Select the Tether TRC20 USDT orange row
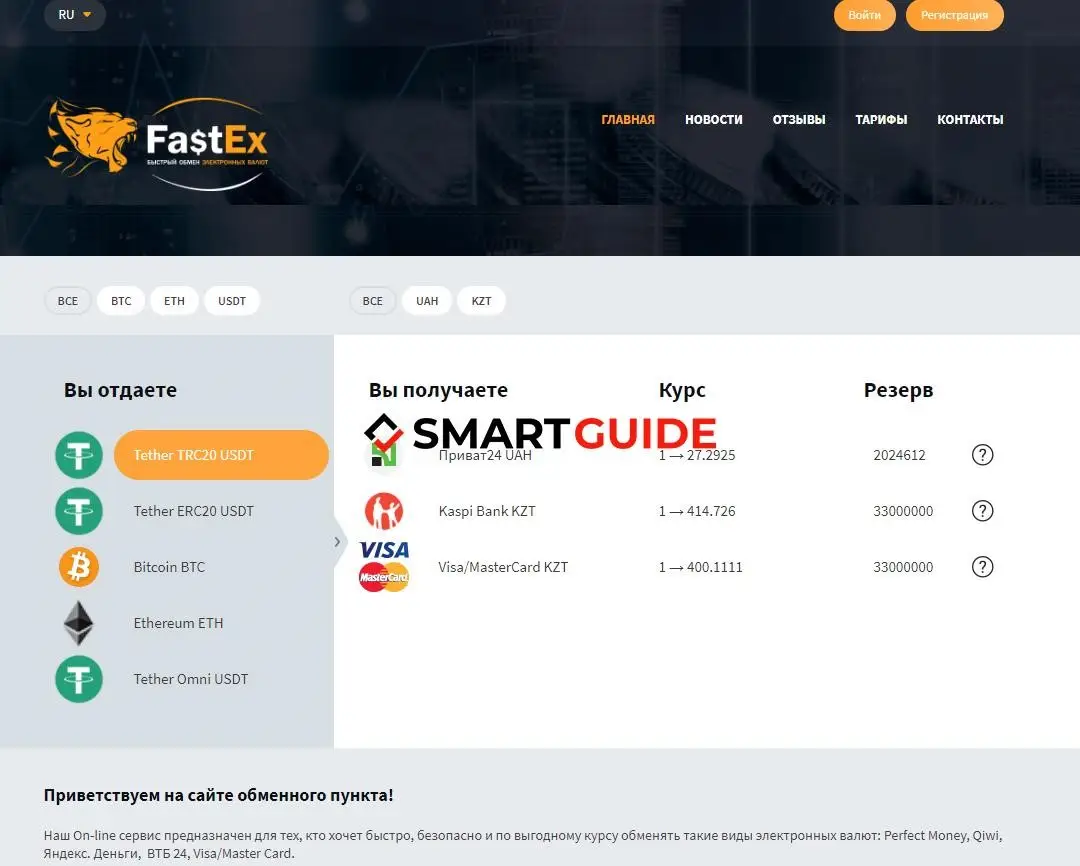1080x866 pixels. 221,455
